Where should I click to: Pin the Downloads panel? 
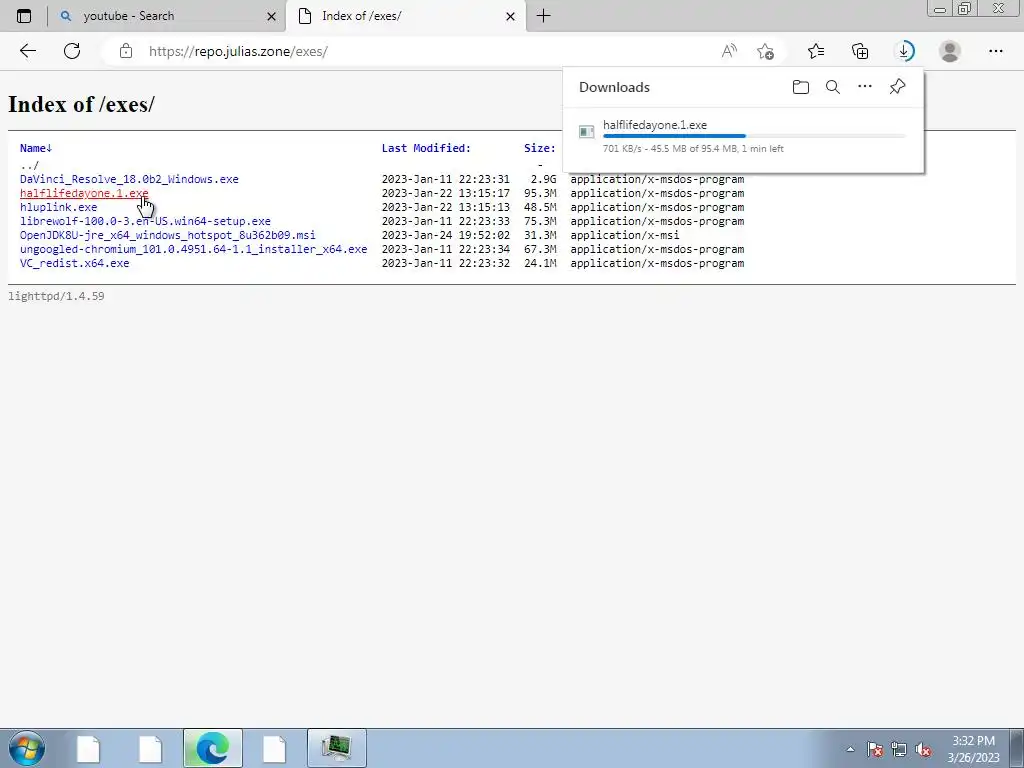[x=897, y=86]
